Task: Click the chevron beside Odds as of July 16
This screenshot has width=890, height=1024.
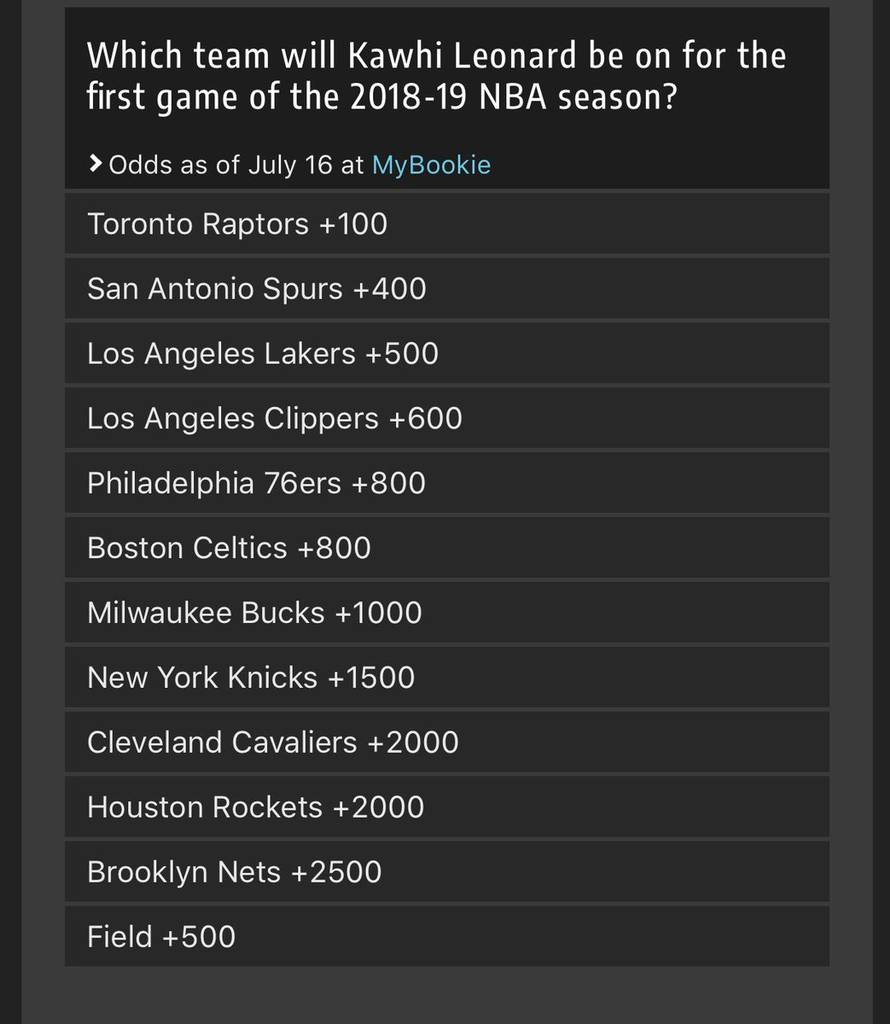Action: click(x=95, y=164)
